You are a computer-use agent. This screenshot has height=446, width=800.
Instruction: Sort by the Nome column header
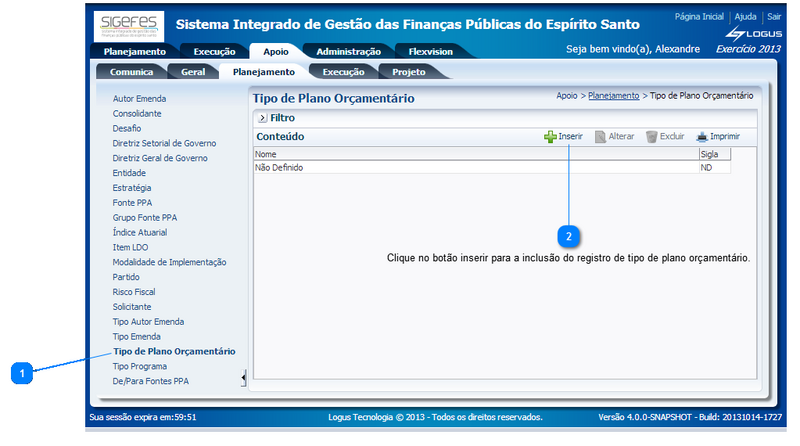pyautogui.click(x=266, y=155)
